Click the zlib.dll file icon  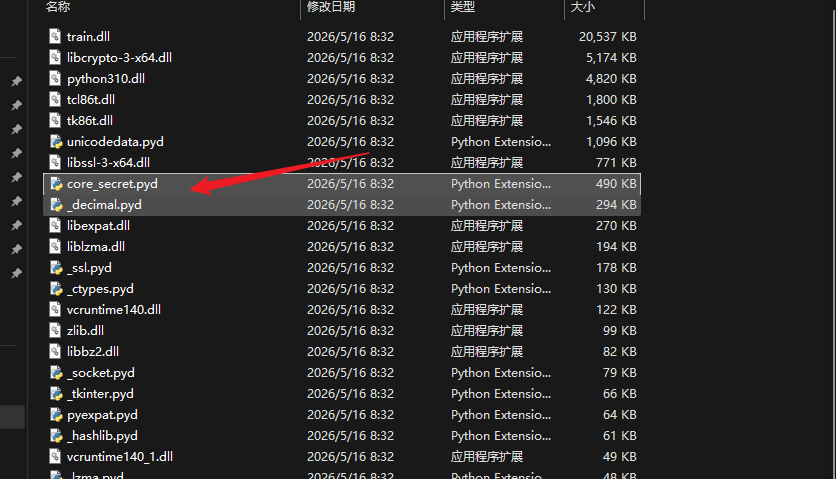(55, 331)
